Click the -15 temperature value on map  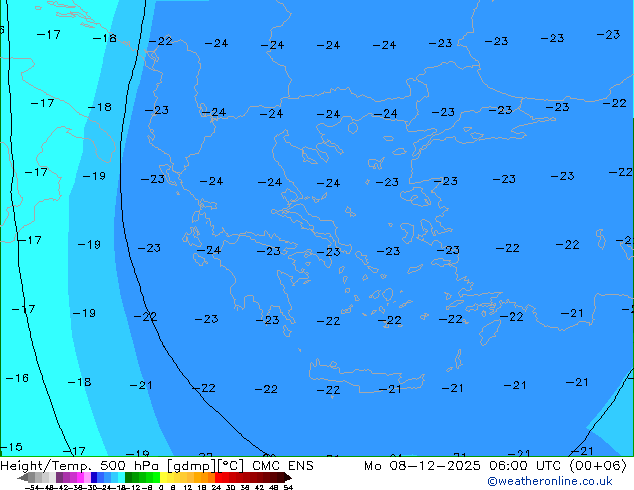tap(11, 447)
